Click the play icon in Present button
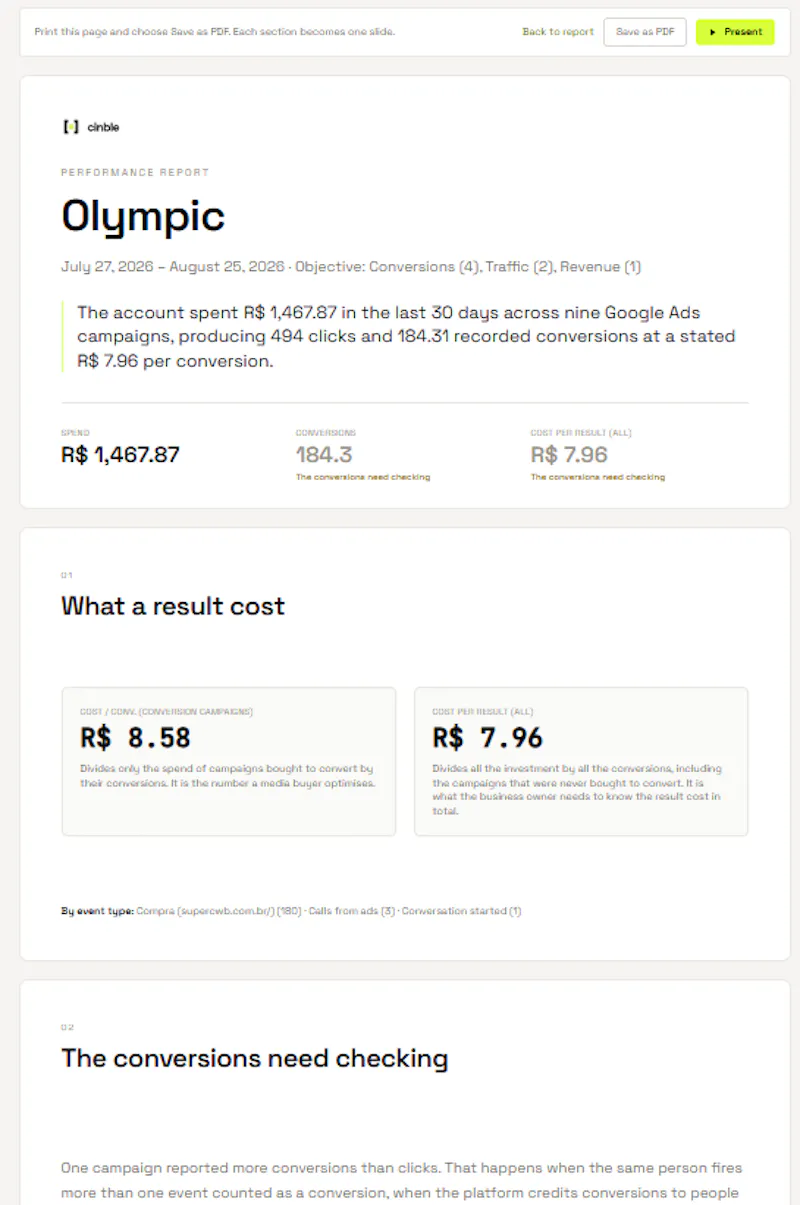The image size is (800, 1205). [x=712, y=32]
